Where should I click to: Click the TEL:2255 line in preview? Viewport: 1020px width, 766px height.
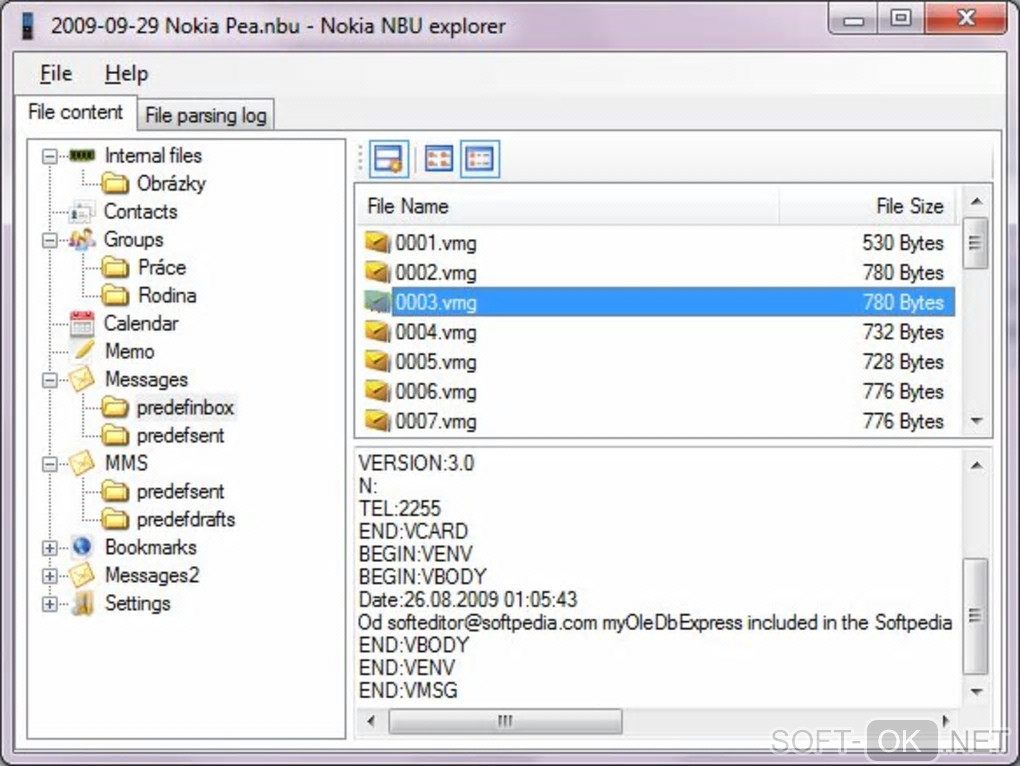click(x=399, y=508)
